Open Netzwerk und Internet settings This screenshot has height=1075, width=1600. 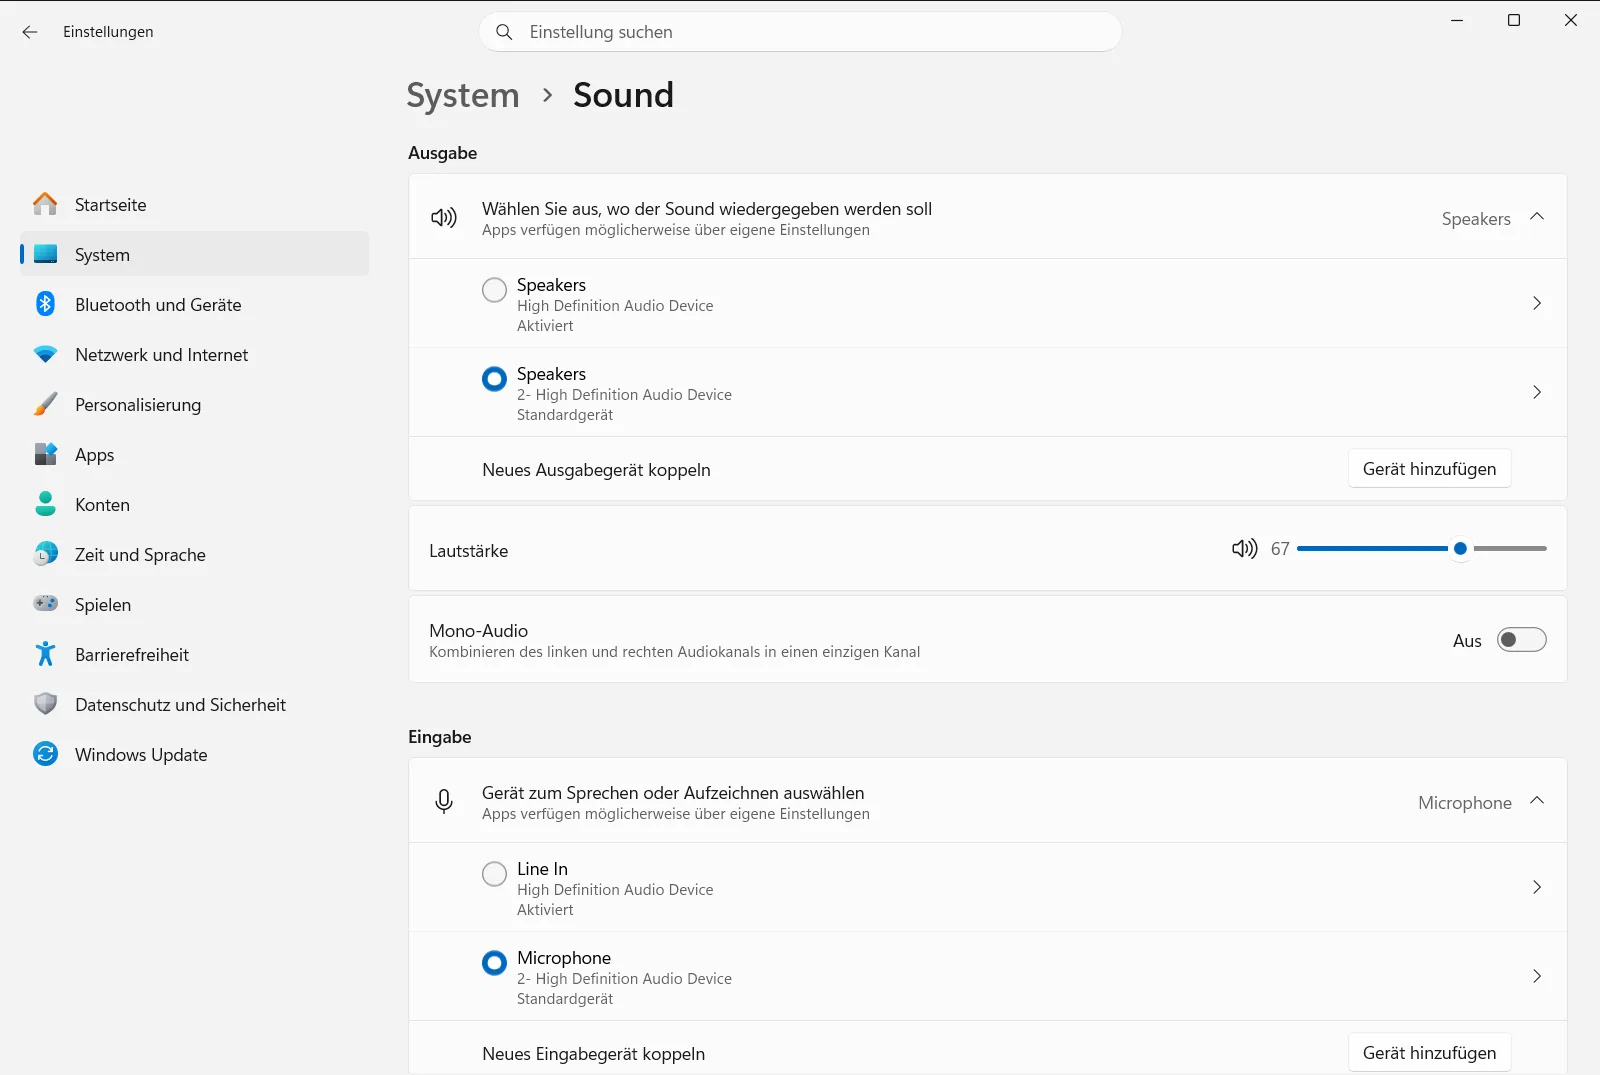click(x=195, y=354)
